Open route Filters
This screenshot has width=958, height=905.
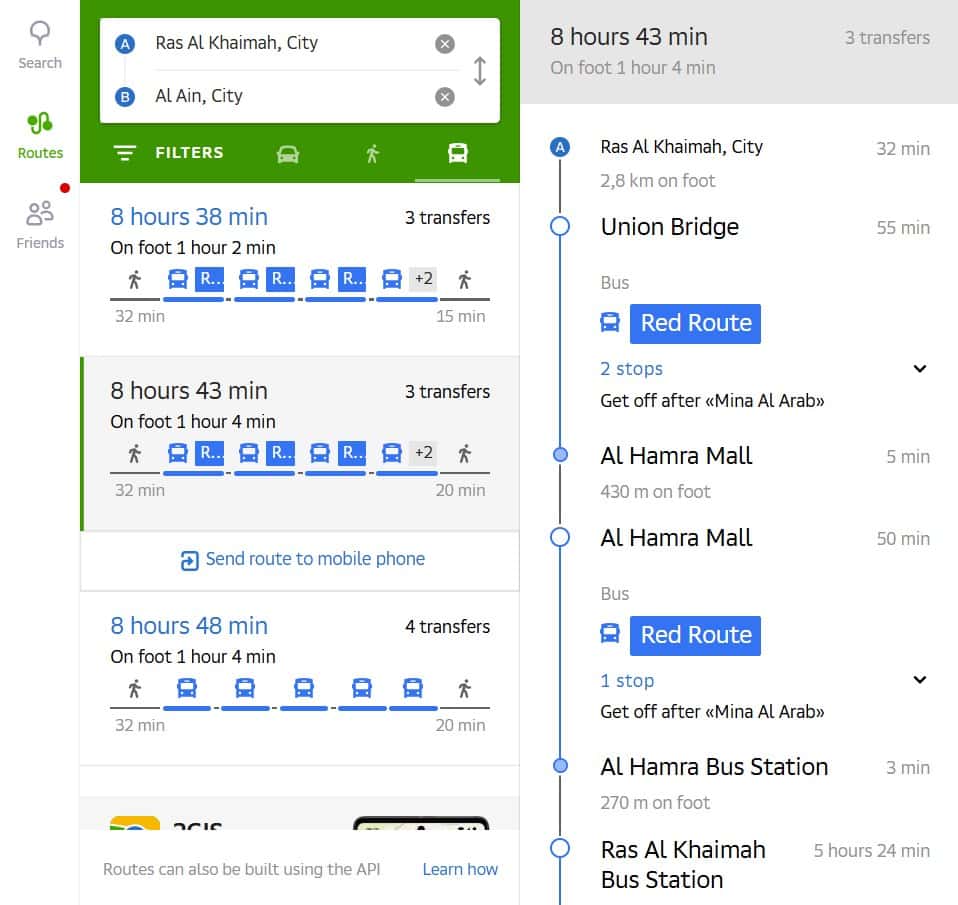[x=169, y=153]
